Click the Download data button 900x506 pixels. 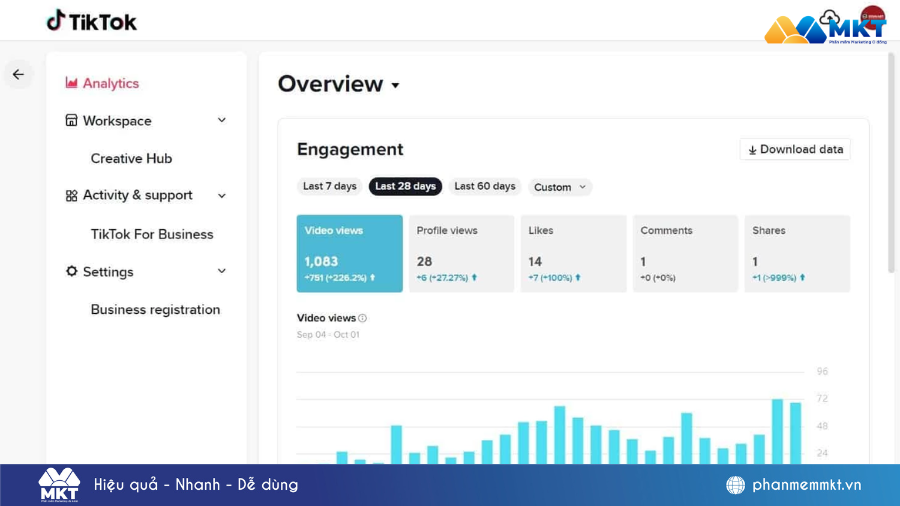[795, 150]
